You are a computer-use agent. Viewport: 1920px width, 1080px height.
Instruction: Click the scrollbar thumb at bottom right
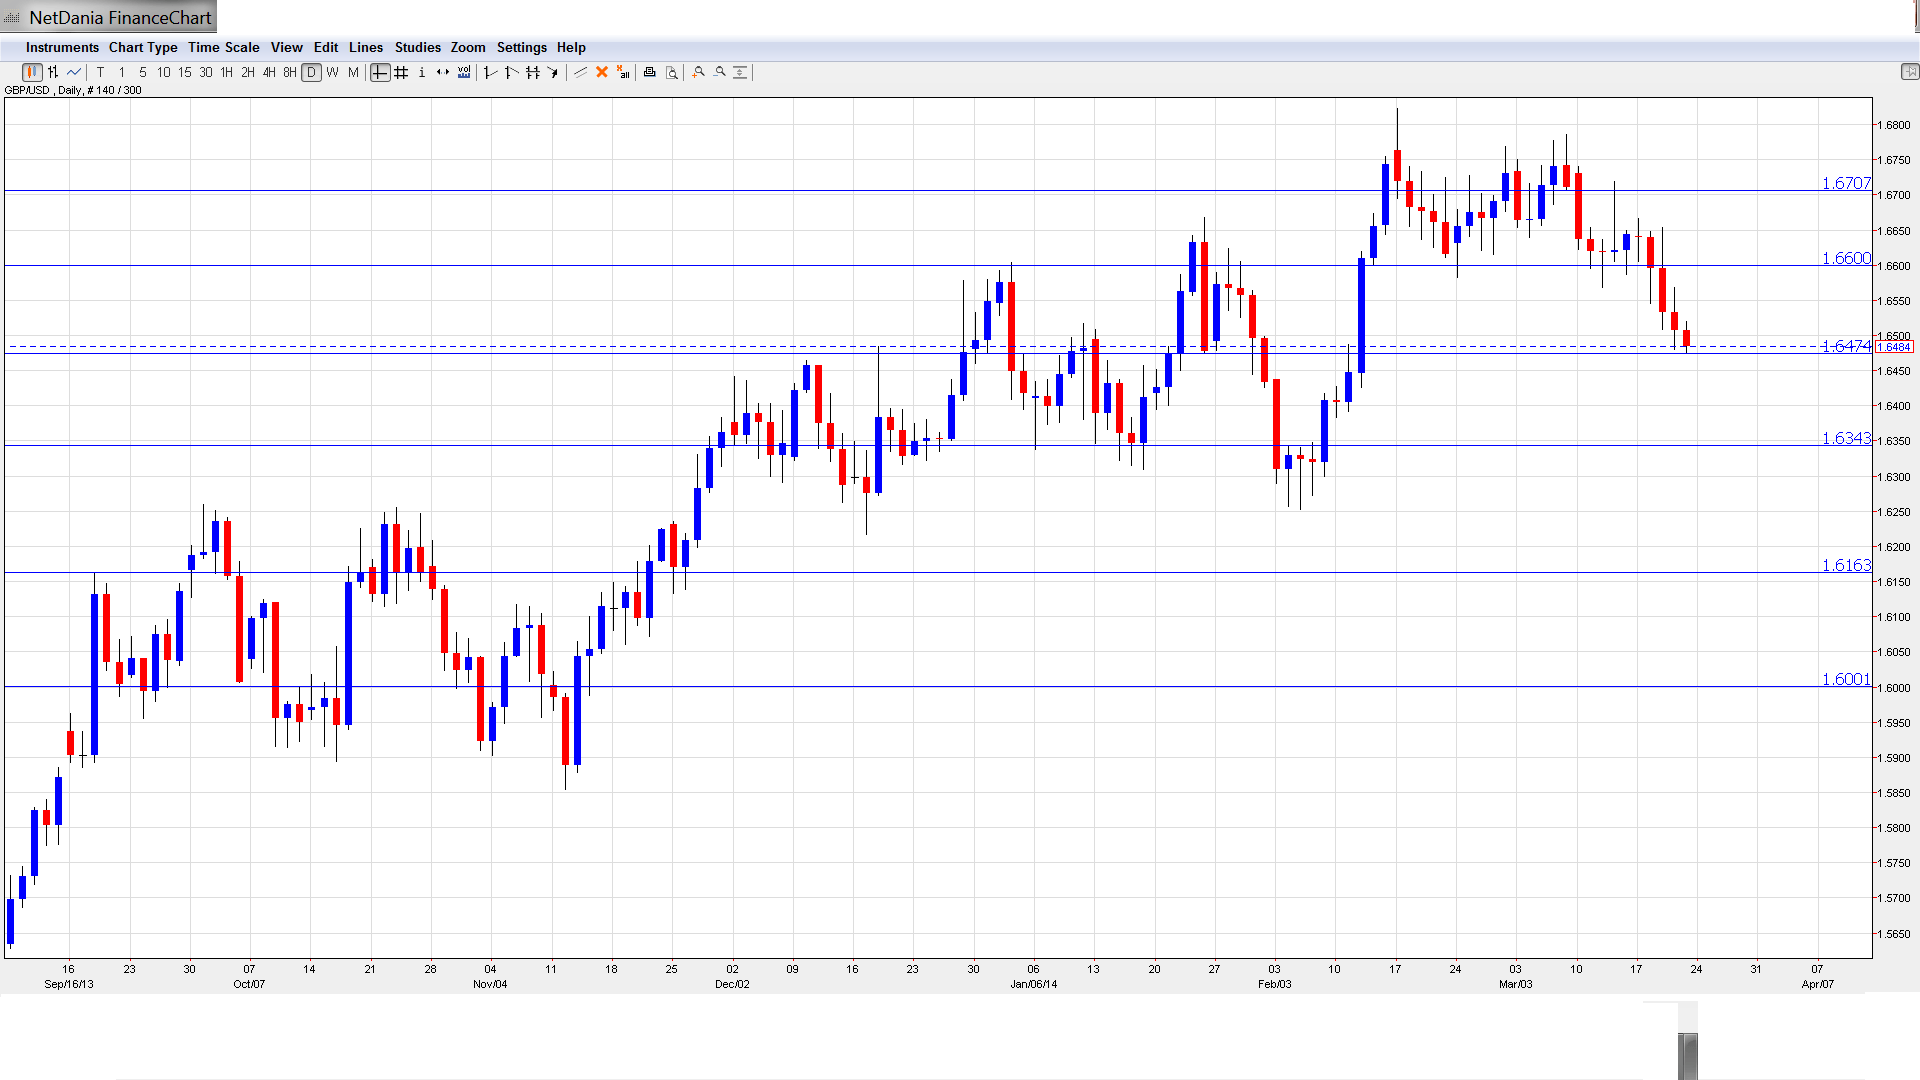1688,1055
